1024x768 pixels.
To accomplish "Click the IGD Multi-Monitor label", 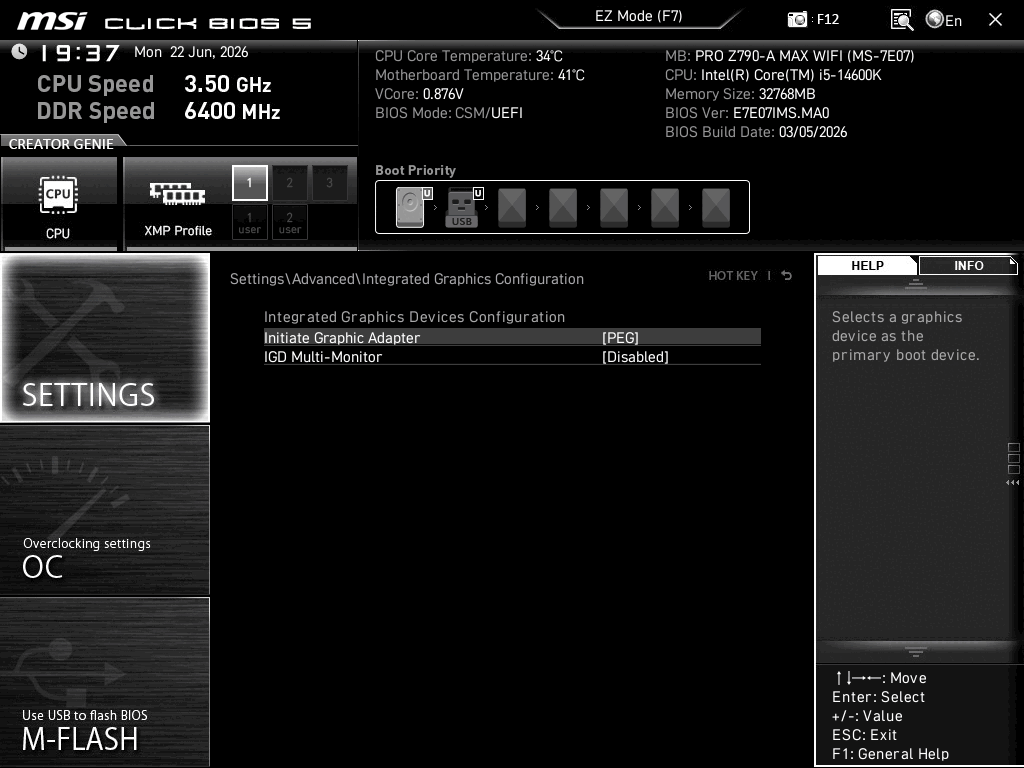I will tap(323, 357).
